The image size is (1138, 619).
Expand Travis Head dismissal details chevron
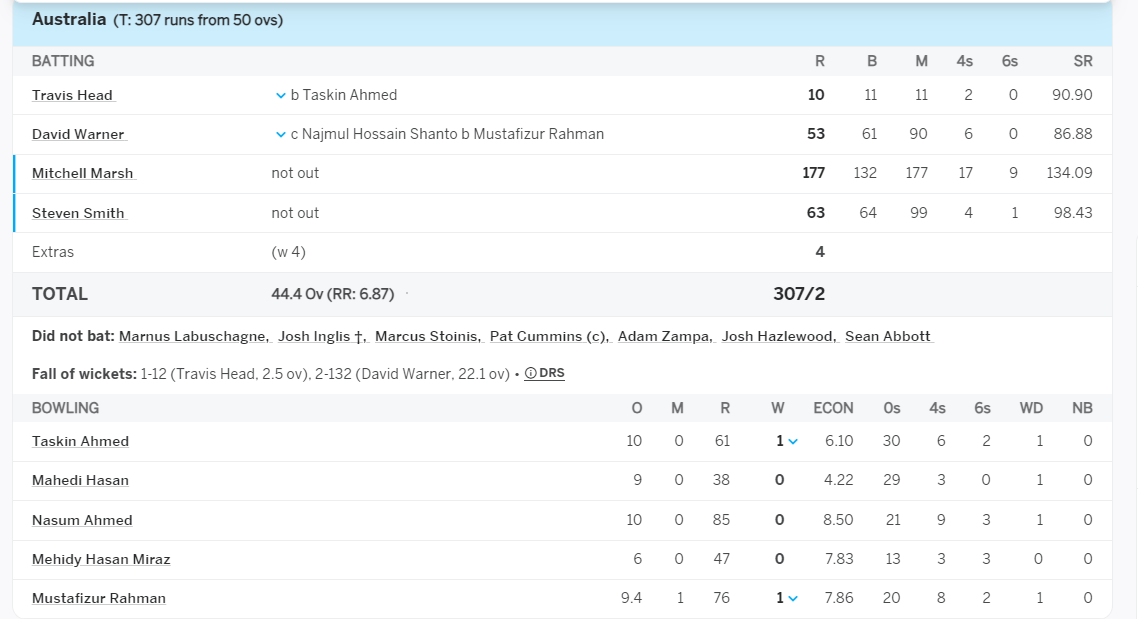point(280,95)
